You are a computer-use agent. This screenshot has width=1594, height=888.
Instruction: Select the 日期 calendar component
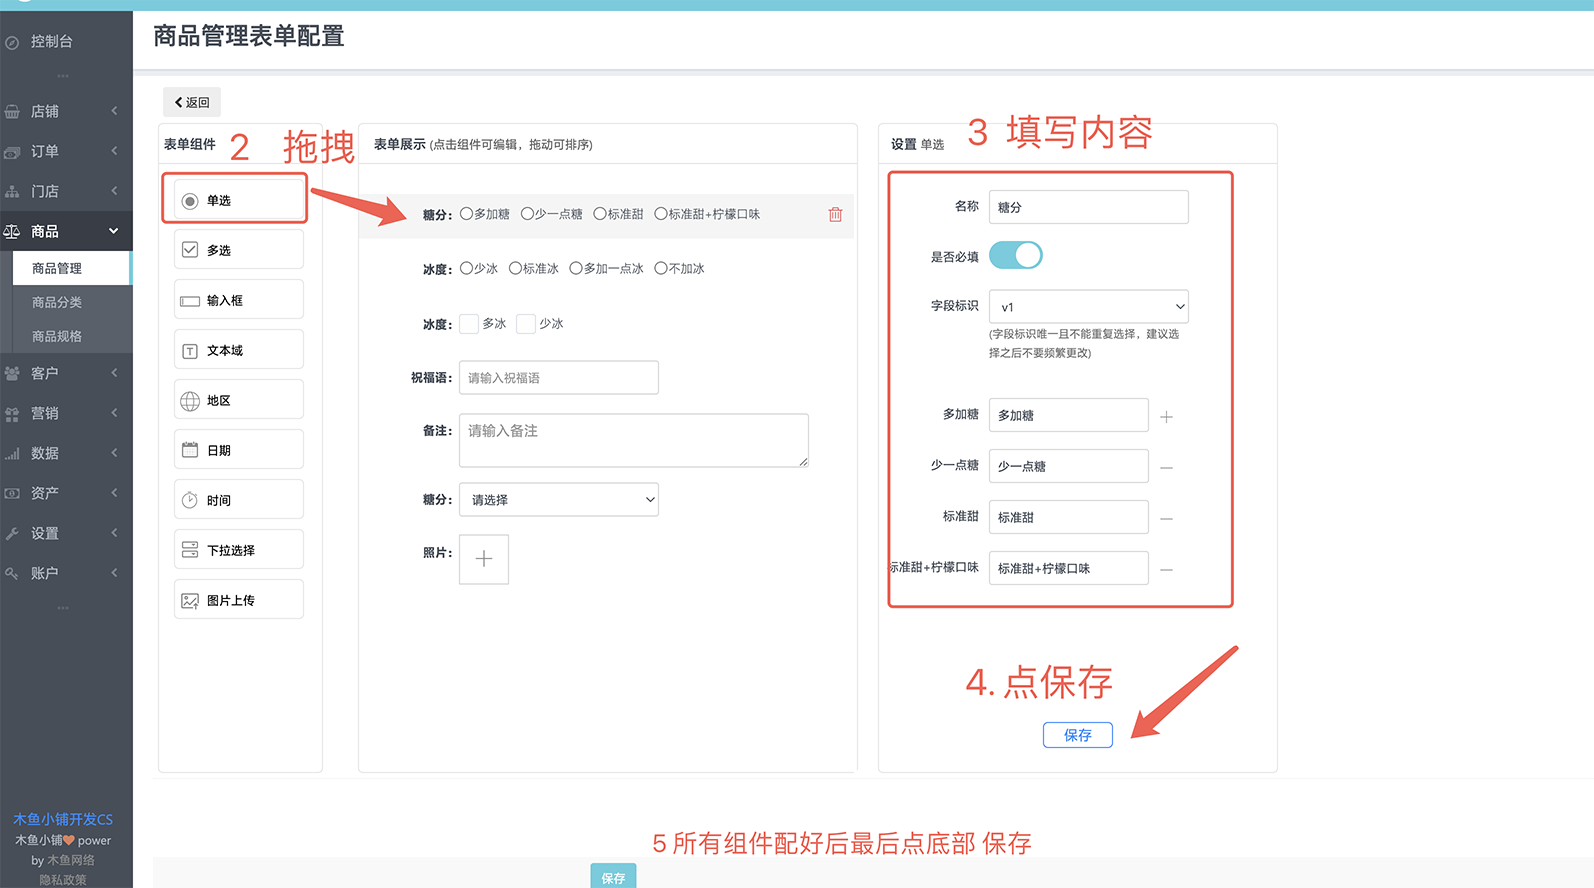[239, 450]
